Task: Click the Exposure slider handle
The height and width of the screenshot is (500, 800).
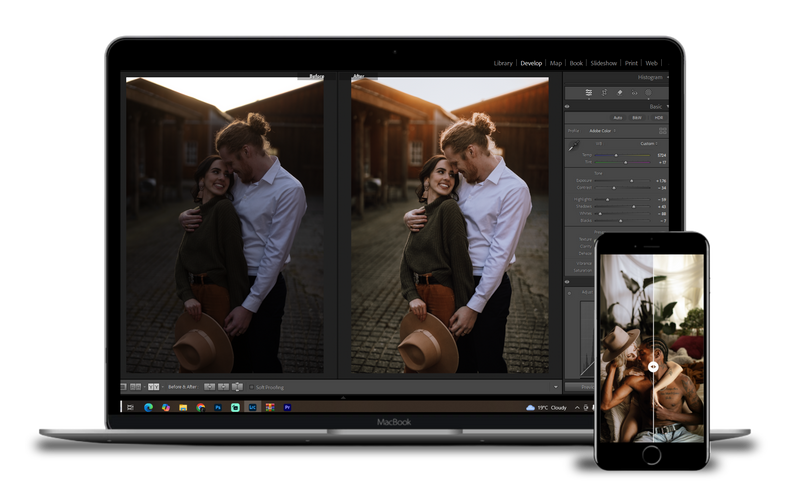Action: click(x=632, y=181)
